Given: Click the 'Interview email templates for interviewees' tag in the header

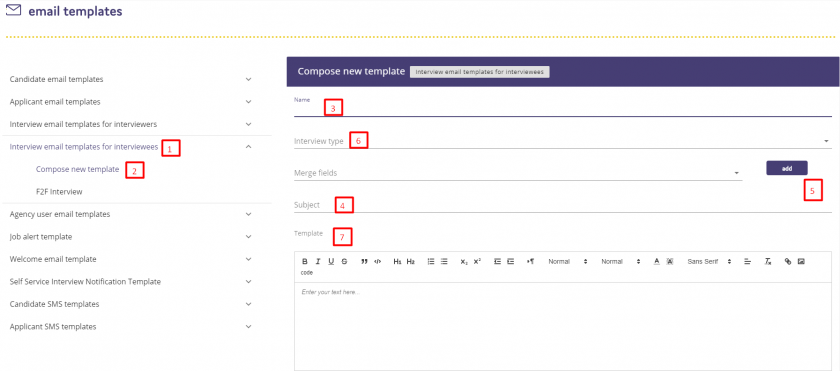Looking at the screenshot, I should tap(479, 72).
